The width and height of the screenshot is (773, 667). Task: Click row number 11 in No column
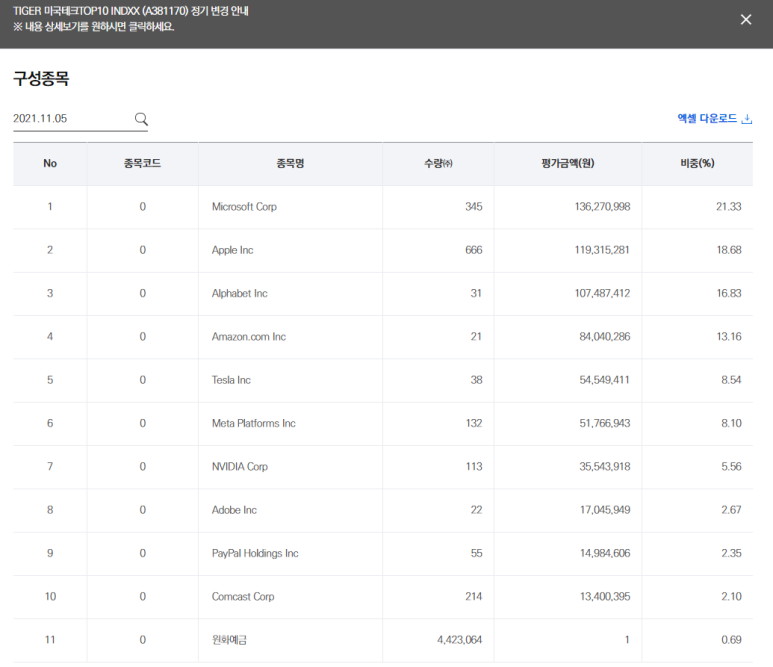click(x=50, y=640)
